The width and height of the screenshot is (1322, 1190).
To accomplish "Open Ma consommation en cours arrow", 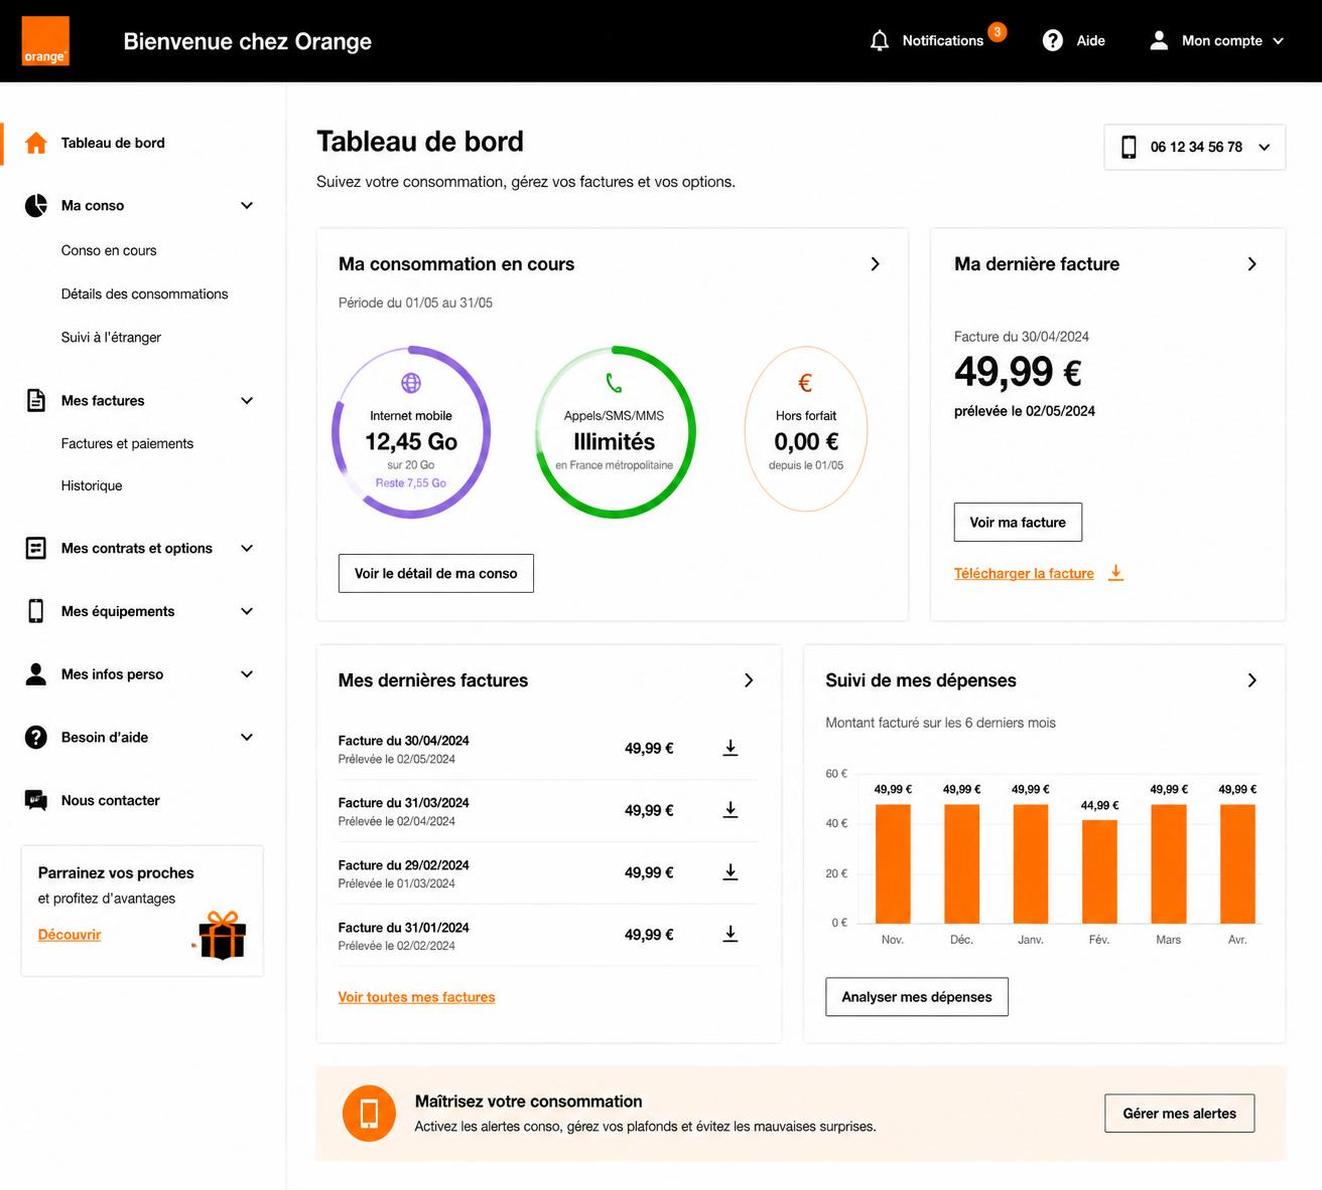I will [x=875, y=264].
